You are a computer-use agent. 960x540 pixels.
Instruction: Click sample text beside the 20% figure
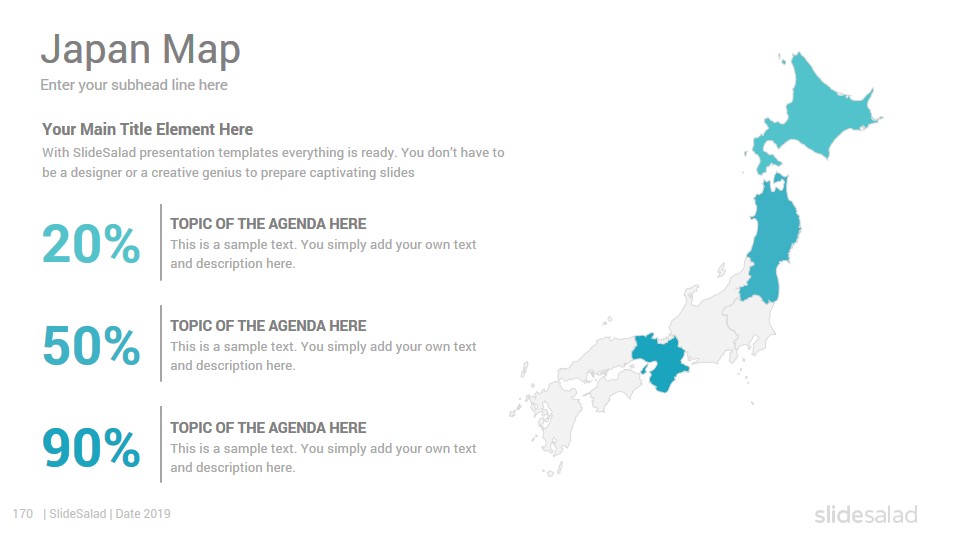pos(323,254)
